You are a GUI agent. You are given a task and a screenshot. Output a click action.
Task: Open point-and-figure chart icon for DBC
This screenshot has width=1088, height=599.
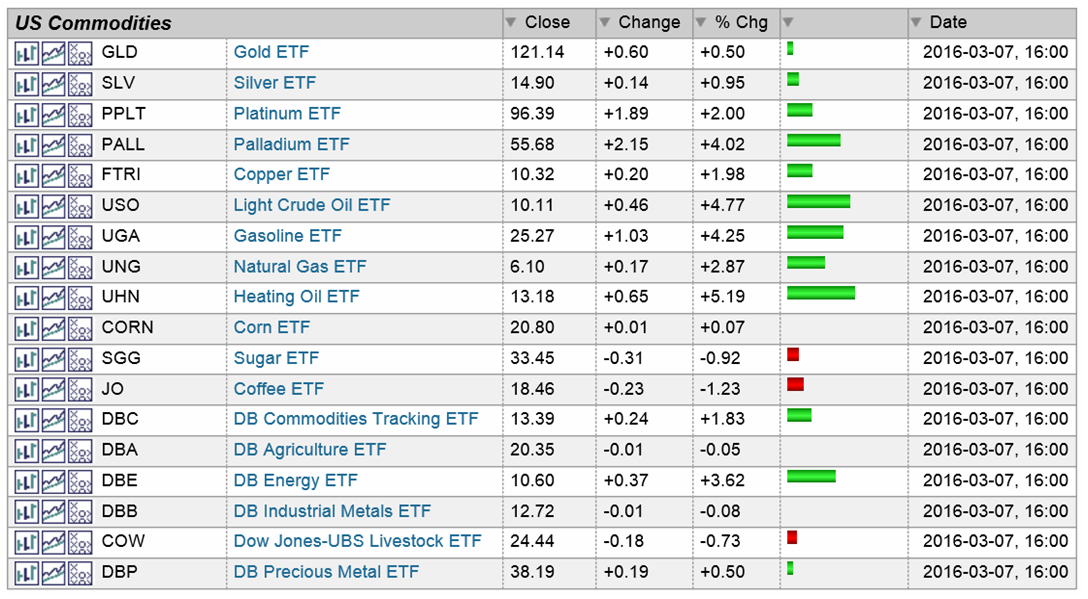coord(80,420)
